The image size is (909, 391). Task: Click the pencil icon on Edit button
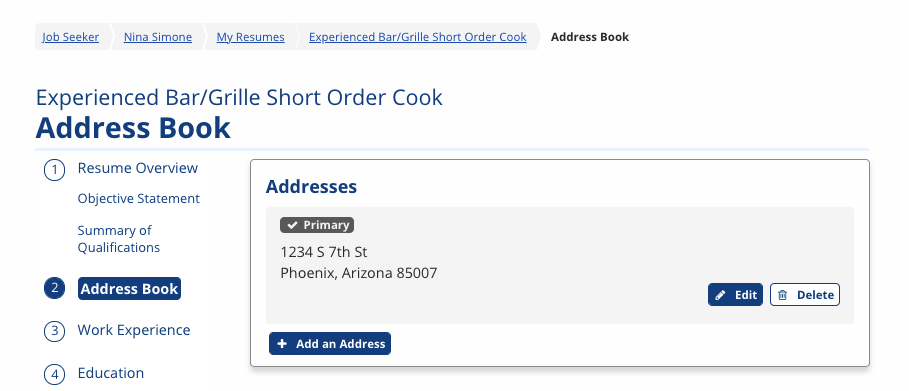pyautogui.click(x=720, y=295)
